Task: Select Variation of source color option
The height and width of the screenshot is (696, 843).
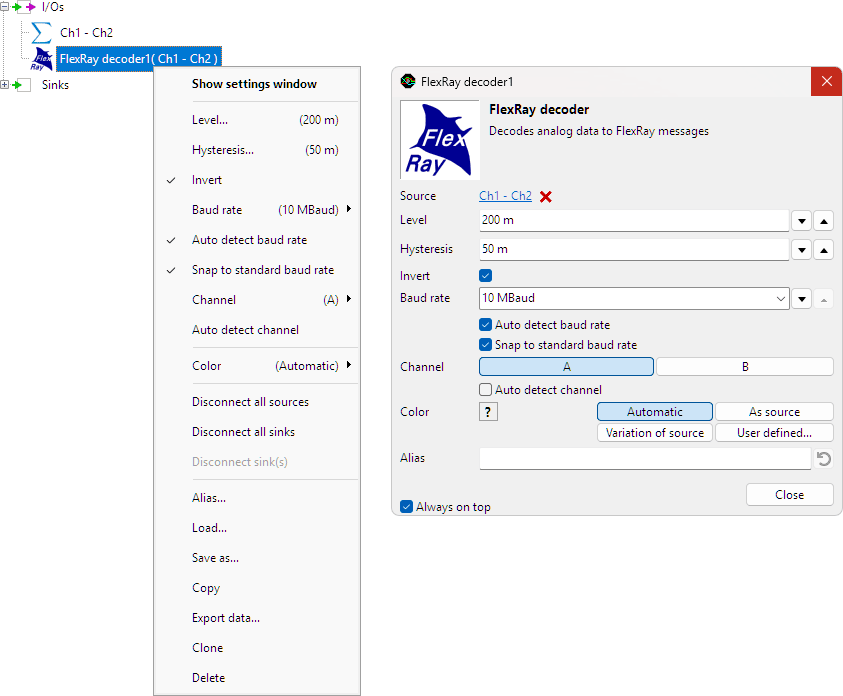Action: pos(654,433)
